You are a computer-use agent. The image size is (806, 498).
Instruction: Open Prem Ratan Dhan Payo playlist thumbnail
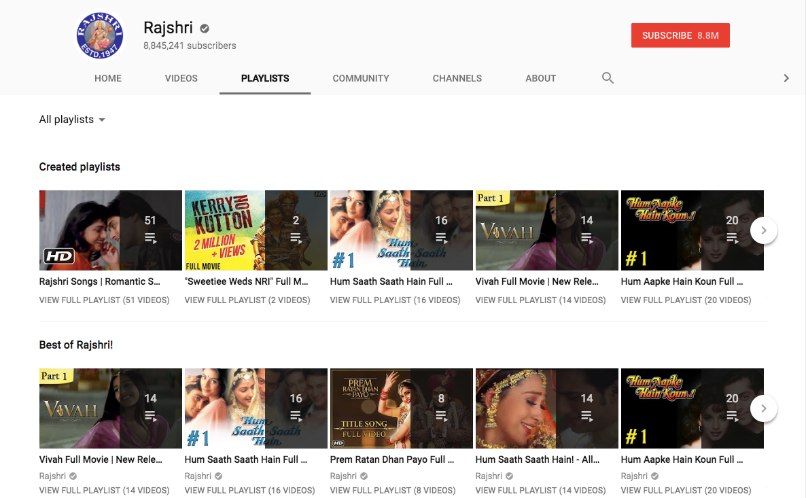pos(401,408)
